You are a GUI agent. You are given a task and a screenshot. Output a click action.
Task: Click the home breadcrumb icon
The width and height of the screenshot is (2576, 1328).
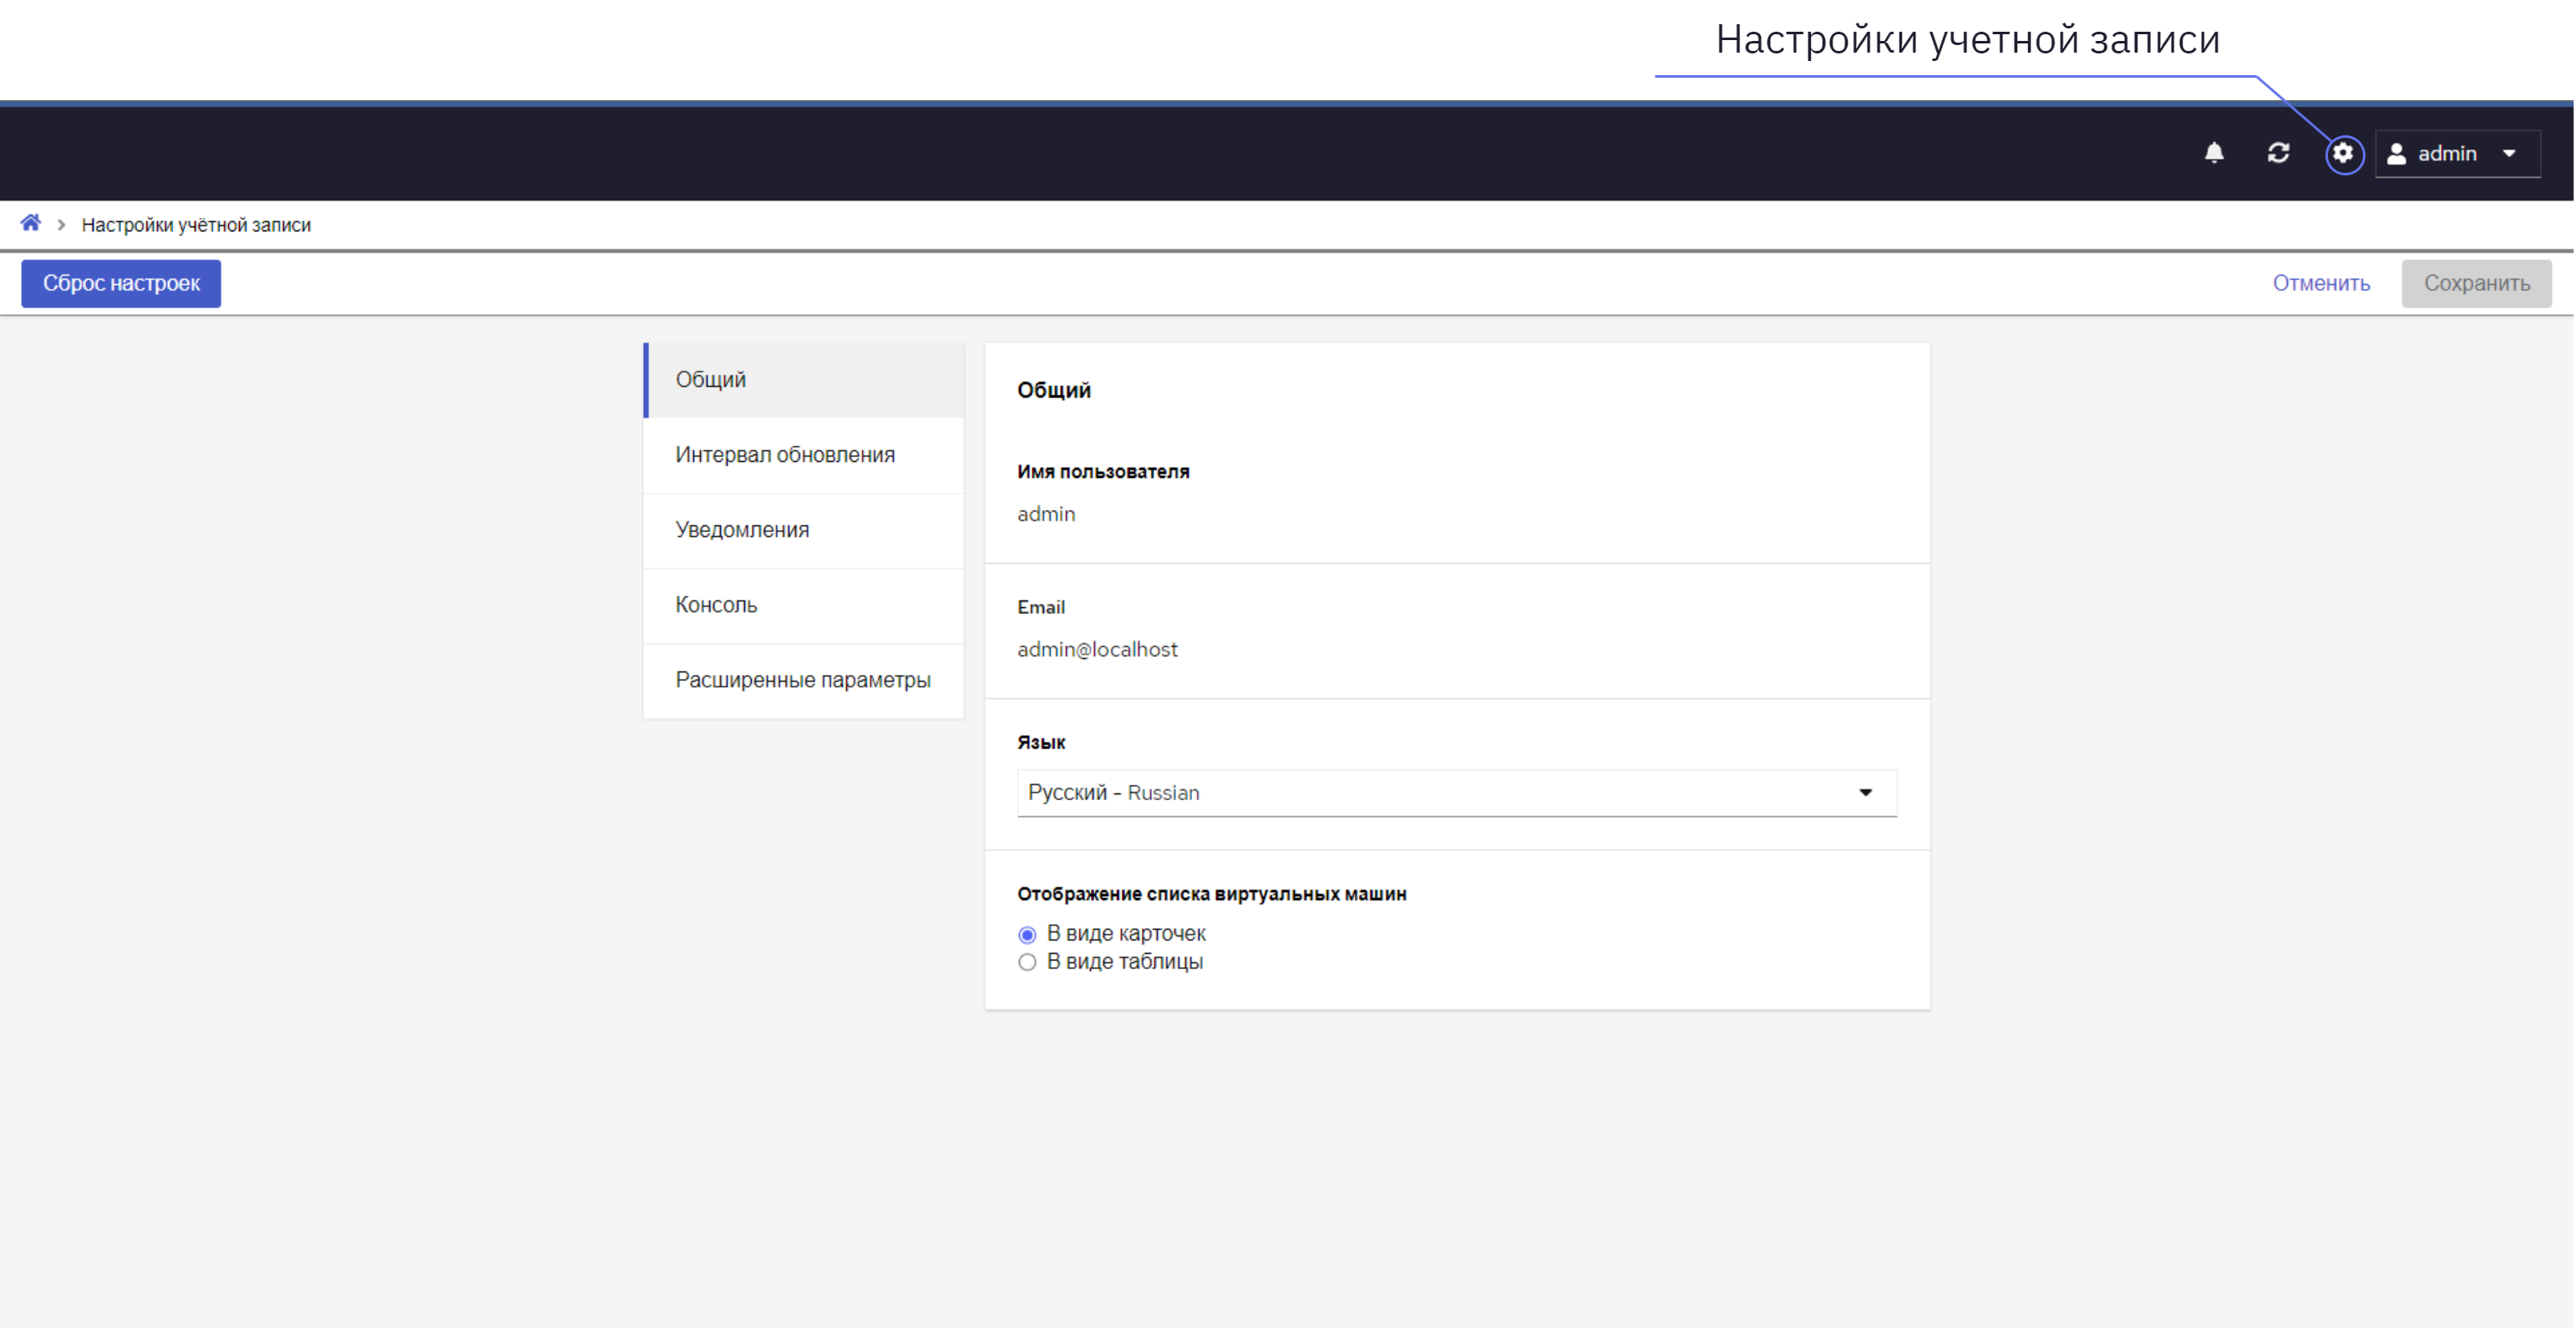31,223
